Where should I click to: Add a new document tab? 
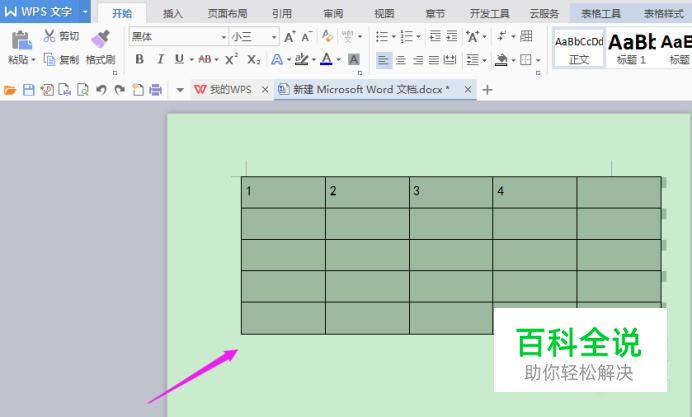tap(487, 90)
